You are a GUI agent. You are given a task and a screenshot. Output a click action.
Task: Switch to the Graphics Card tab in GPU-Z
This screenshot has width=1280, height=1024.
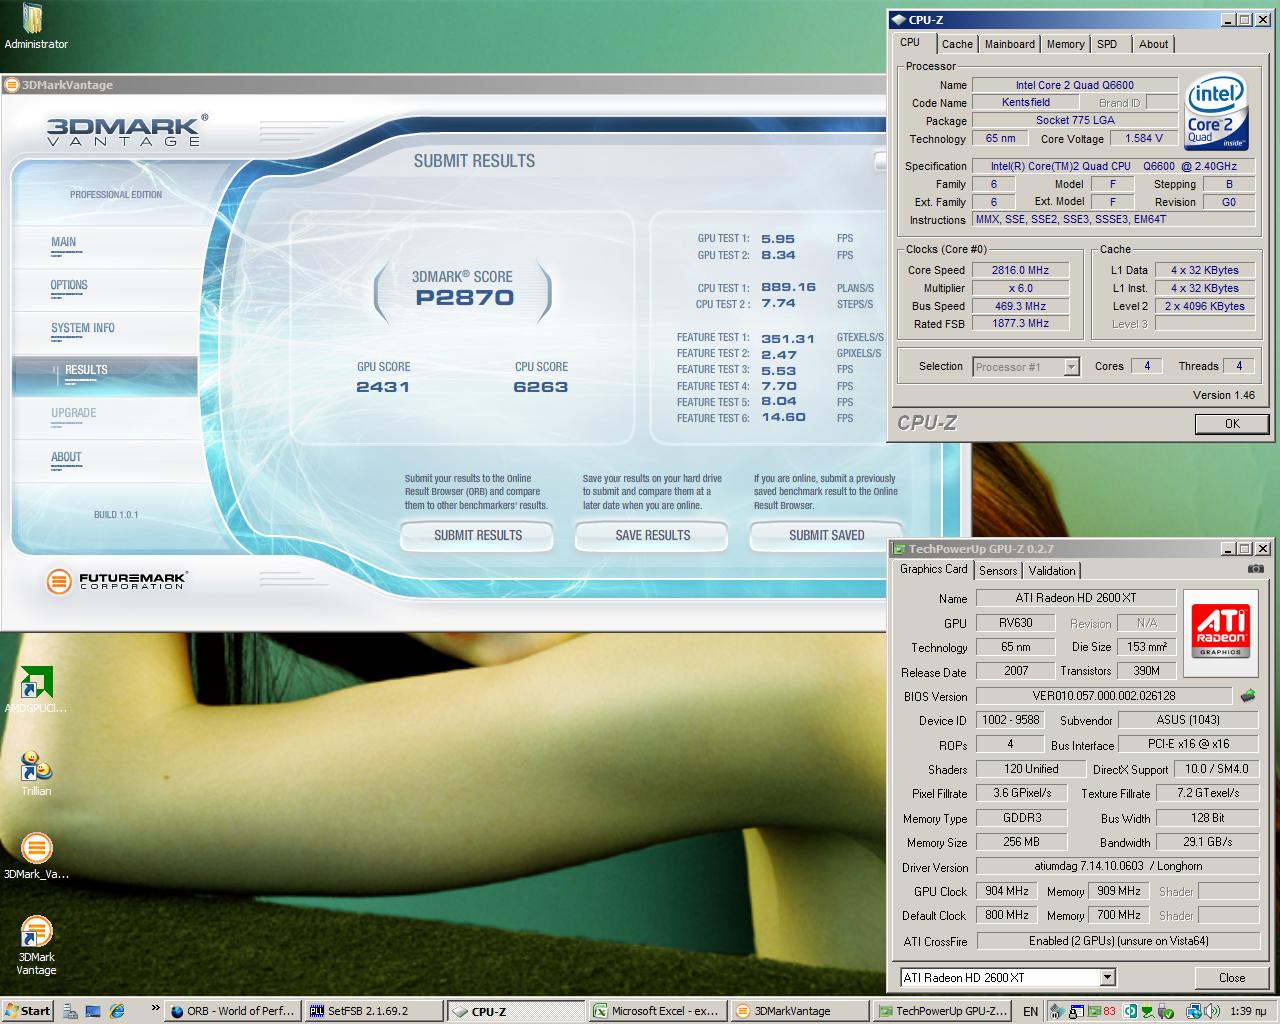coord(934,569)
